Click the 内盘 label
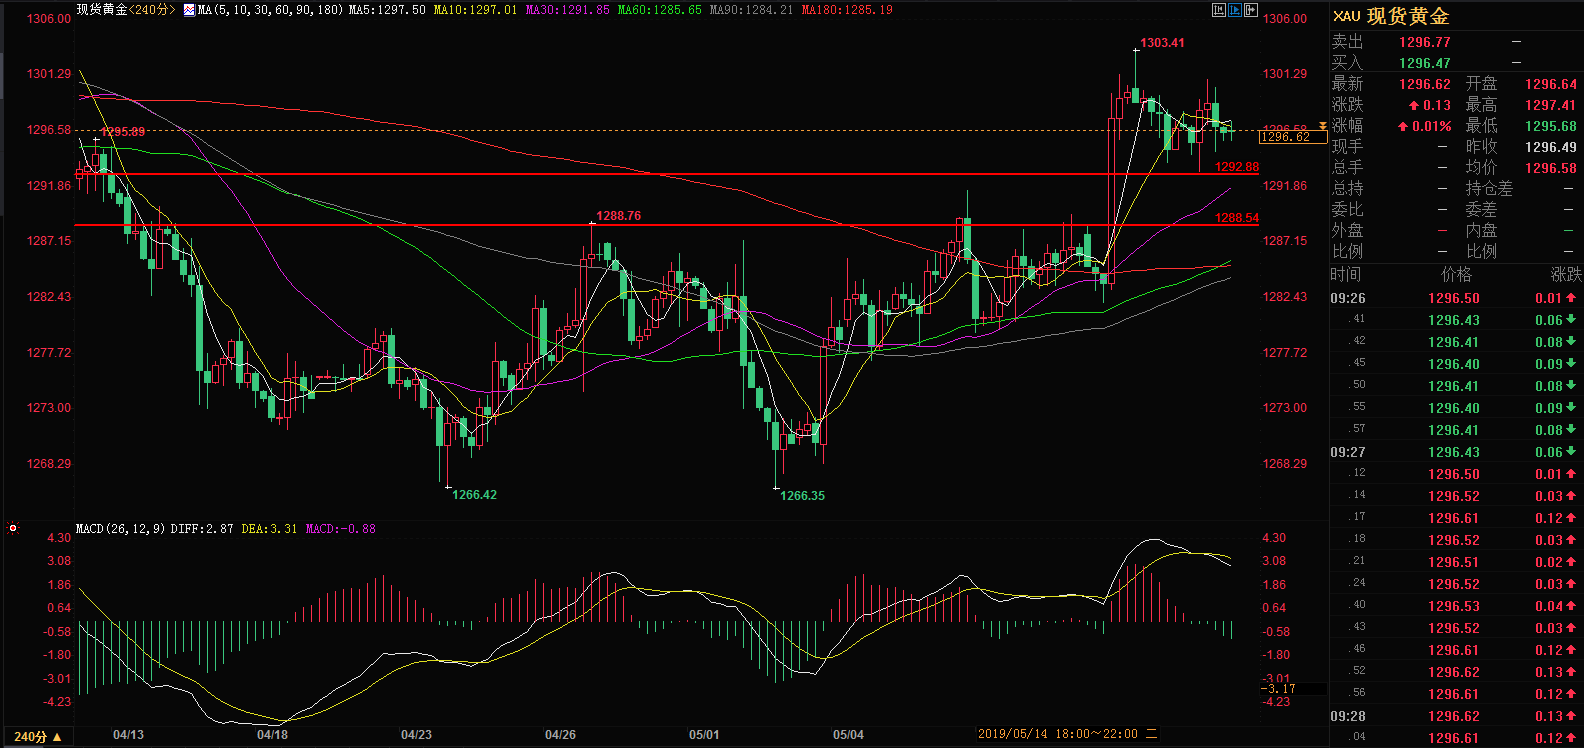 coord(1481,230)
